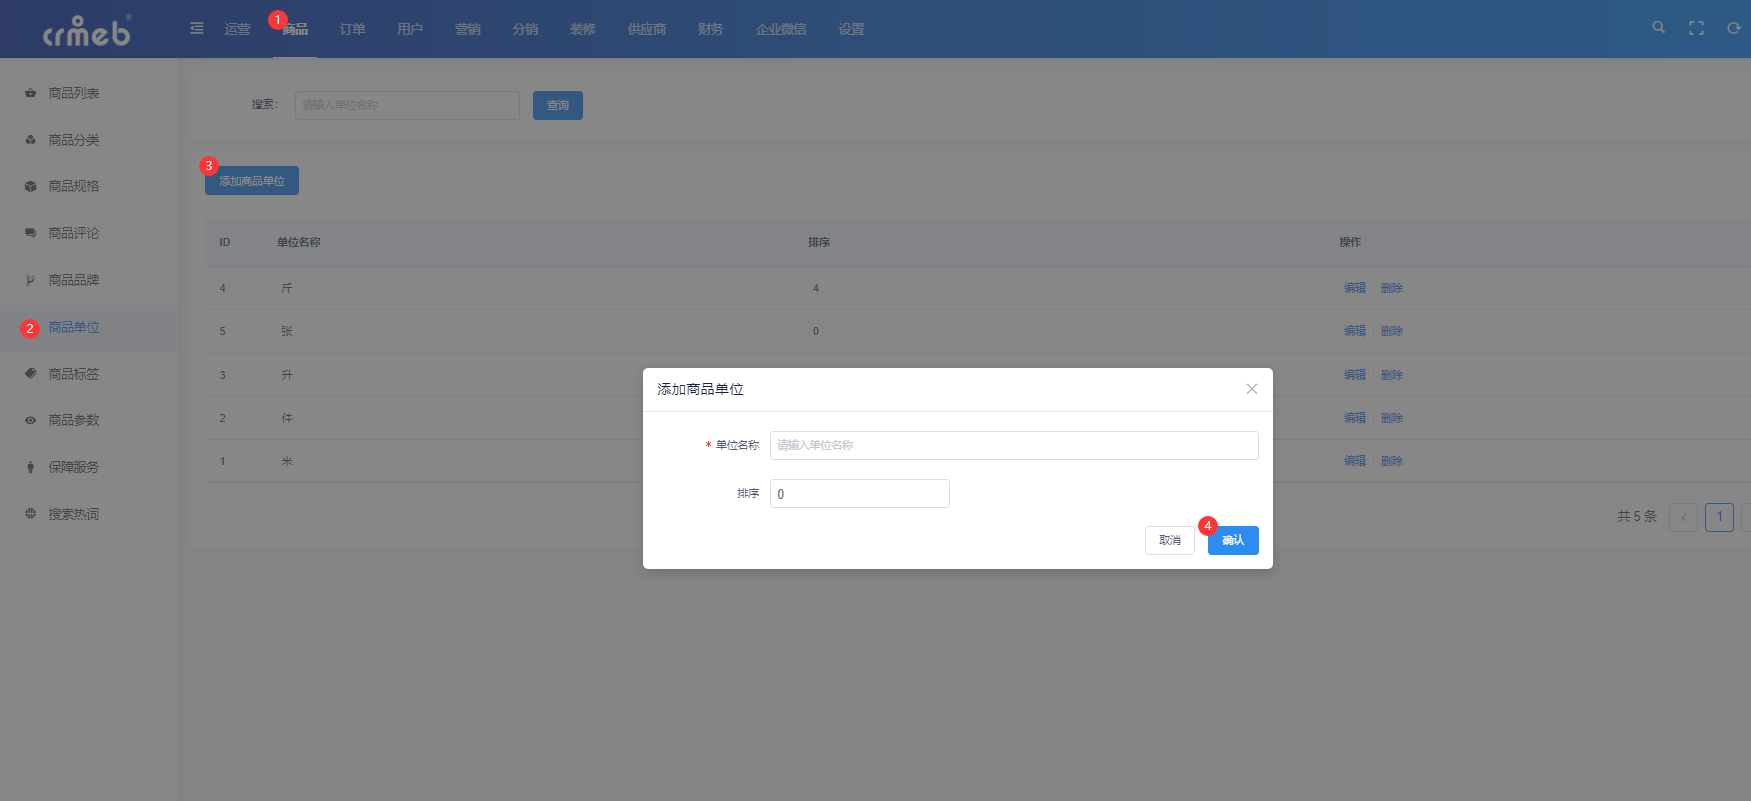Close the 添加商品单位 dialog with X

click(1251, 389)
